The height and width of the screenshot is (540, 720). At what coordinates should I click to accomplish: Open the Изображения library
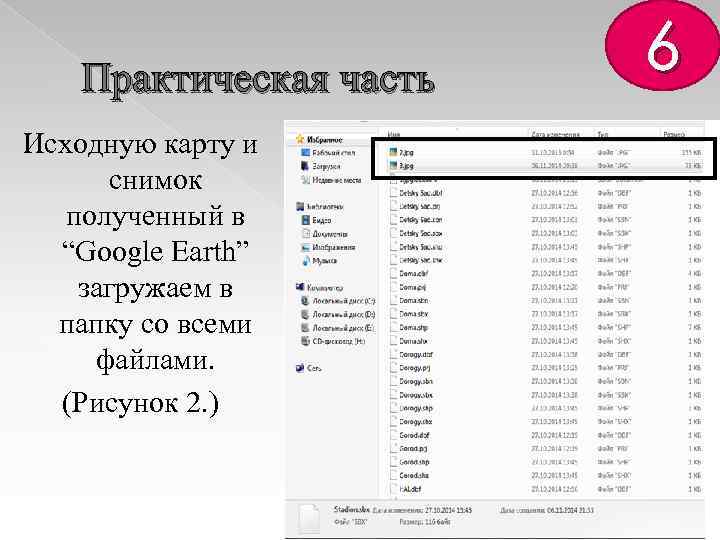pos(334,248)
